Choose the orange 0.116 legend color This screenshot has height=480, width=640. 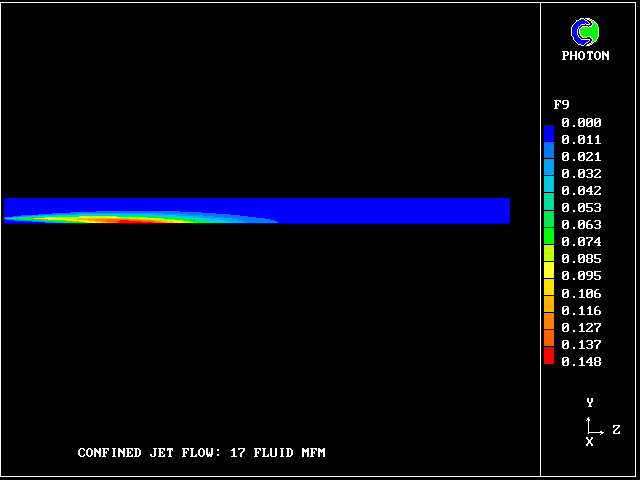pos(548,306)
